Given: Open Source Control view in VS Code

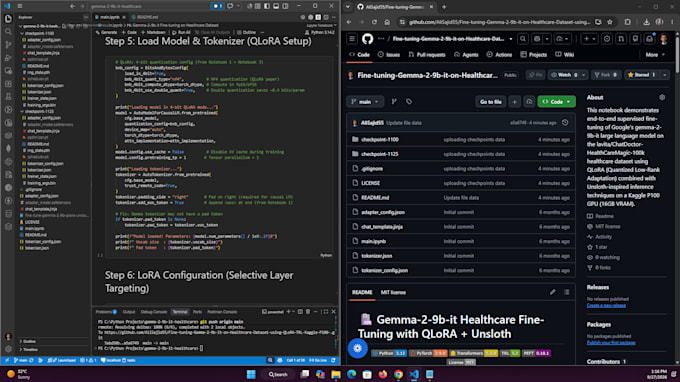Looking at the screenshot, I should pos(8,45).
